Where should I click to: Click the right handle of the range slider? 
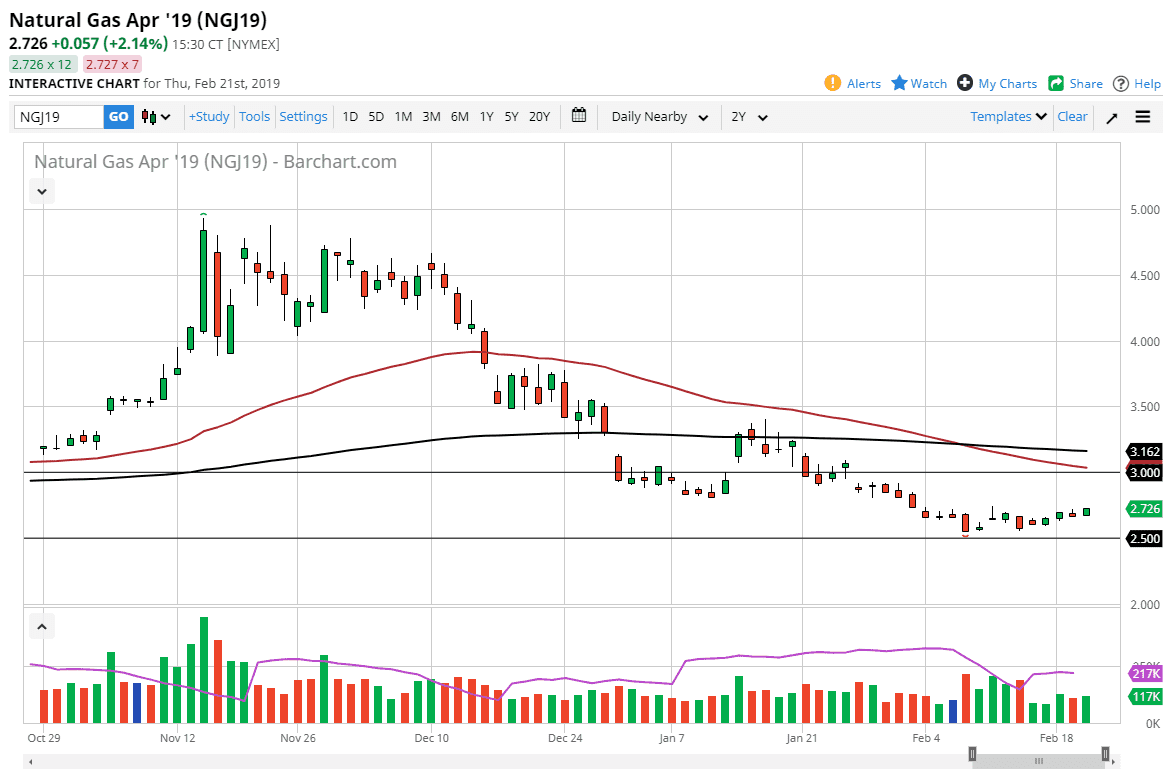click(x=1105, y=753)
